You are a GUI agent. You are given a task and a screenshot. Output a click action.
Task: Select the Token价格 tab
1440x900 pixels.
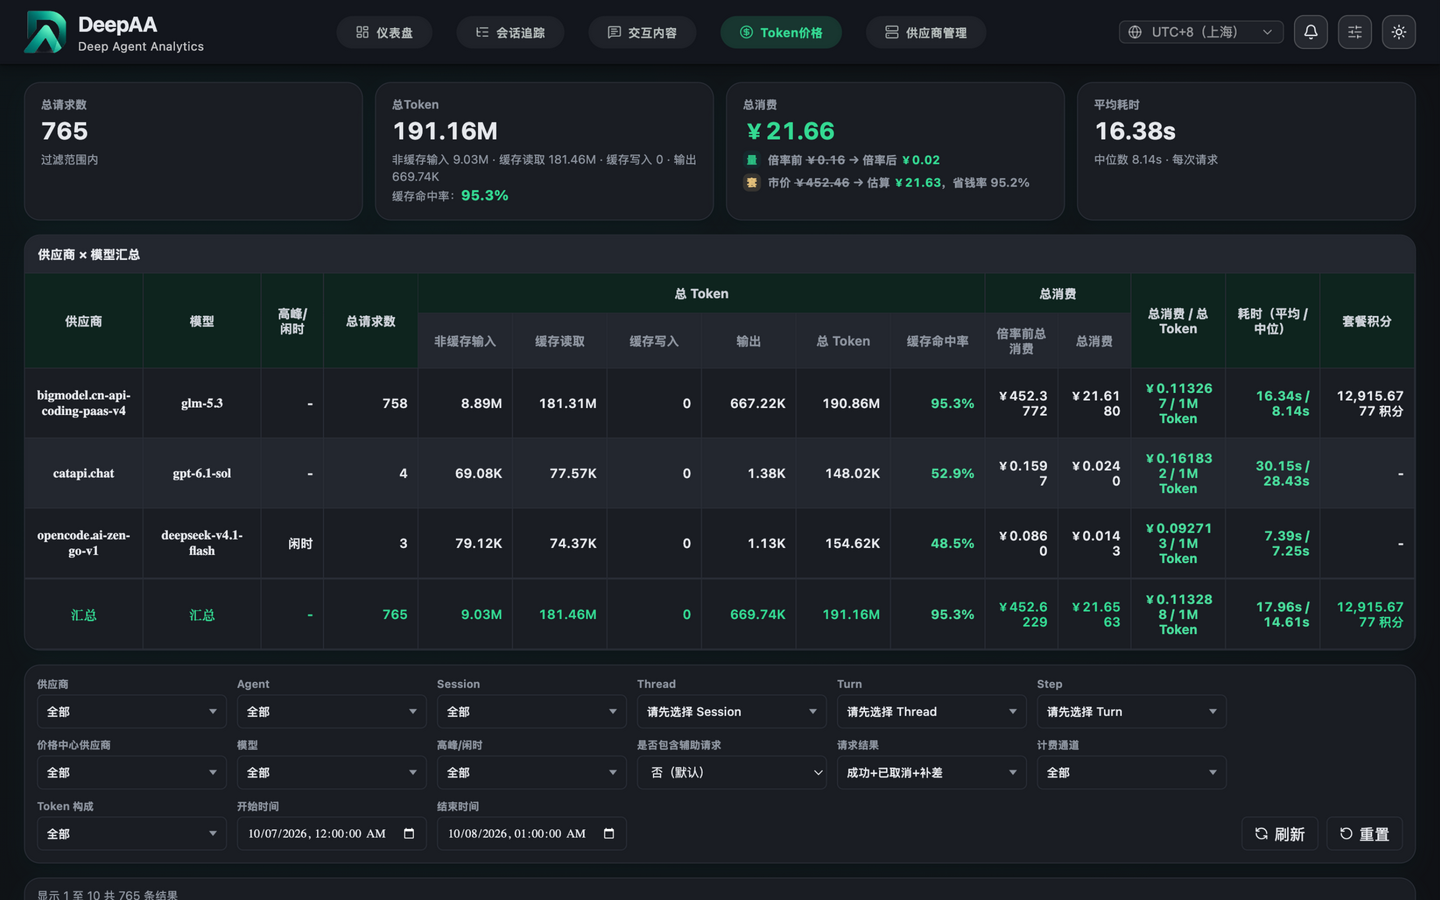(781, 33)
